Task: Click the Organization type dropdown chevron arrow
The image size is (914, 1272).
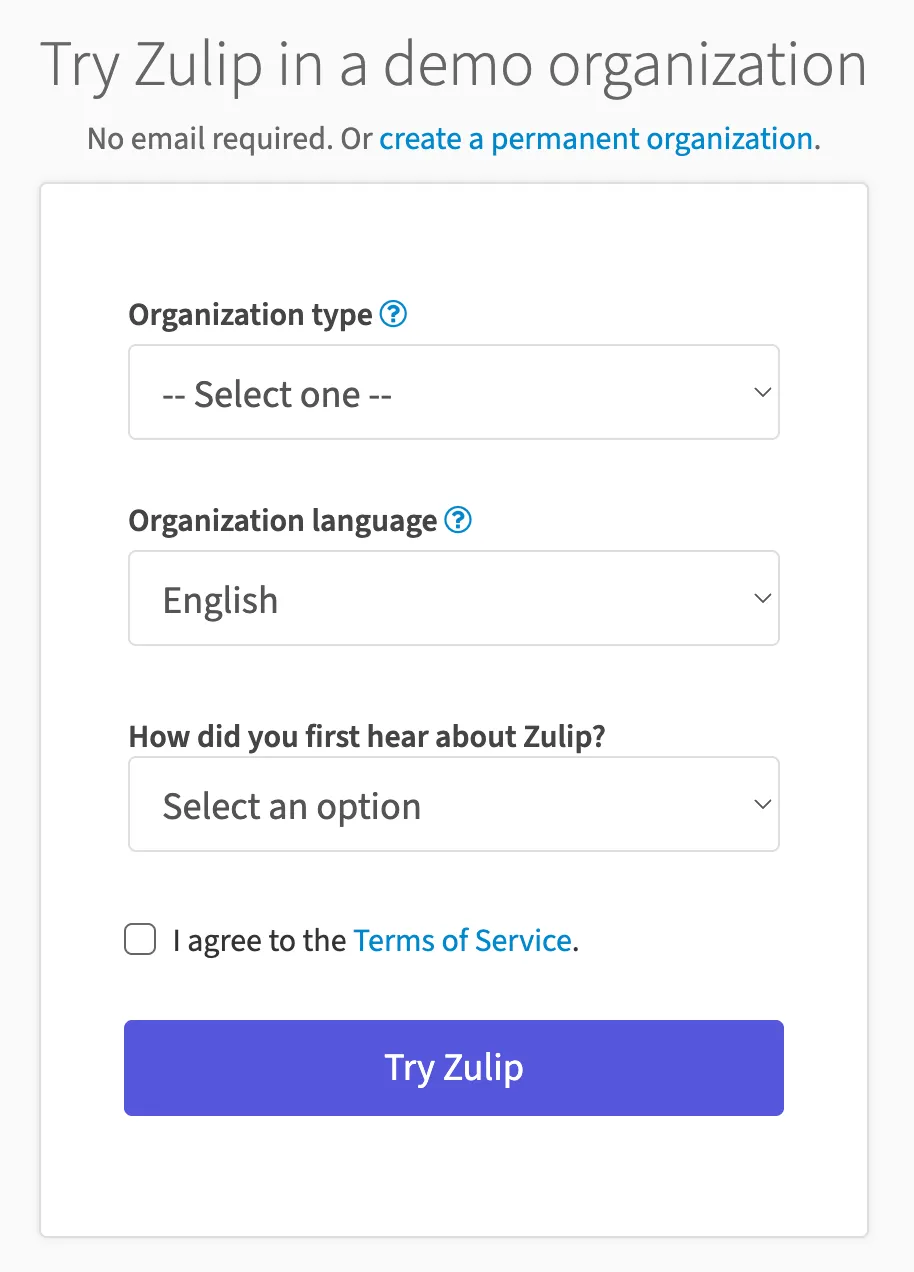Action: (x=762, y=393)
